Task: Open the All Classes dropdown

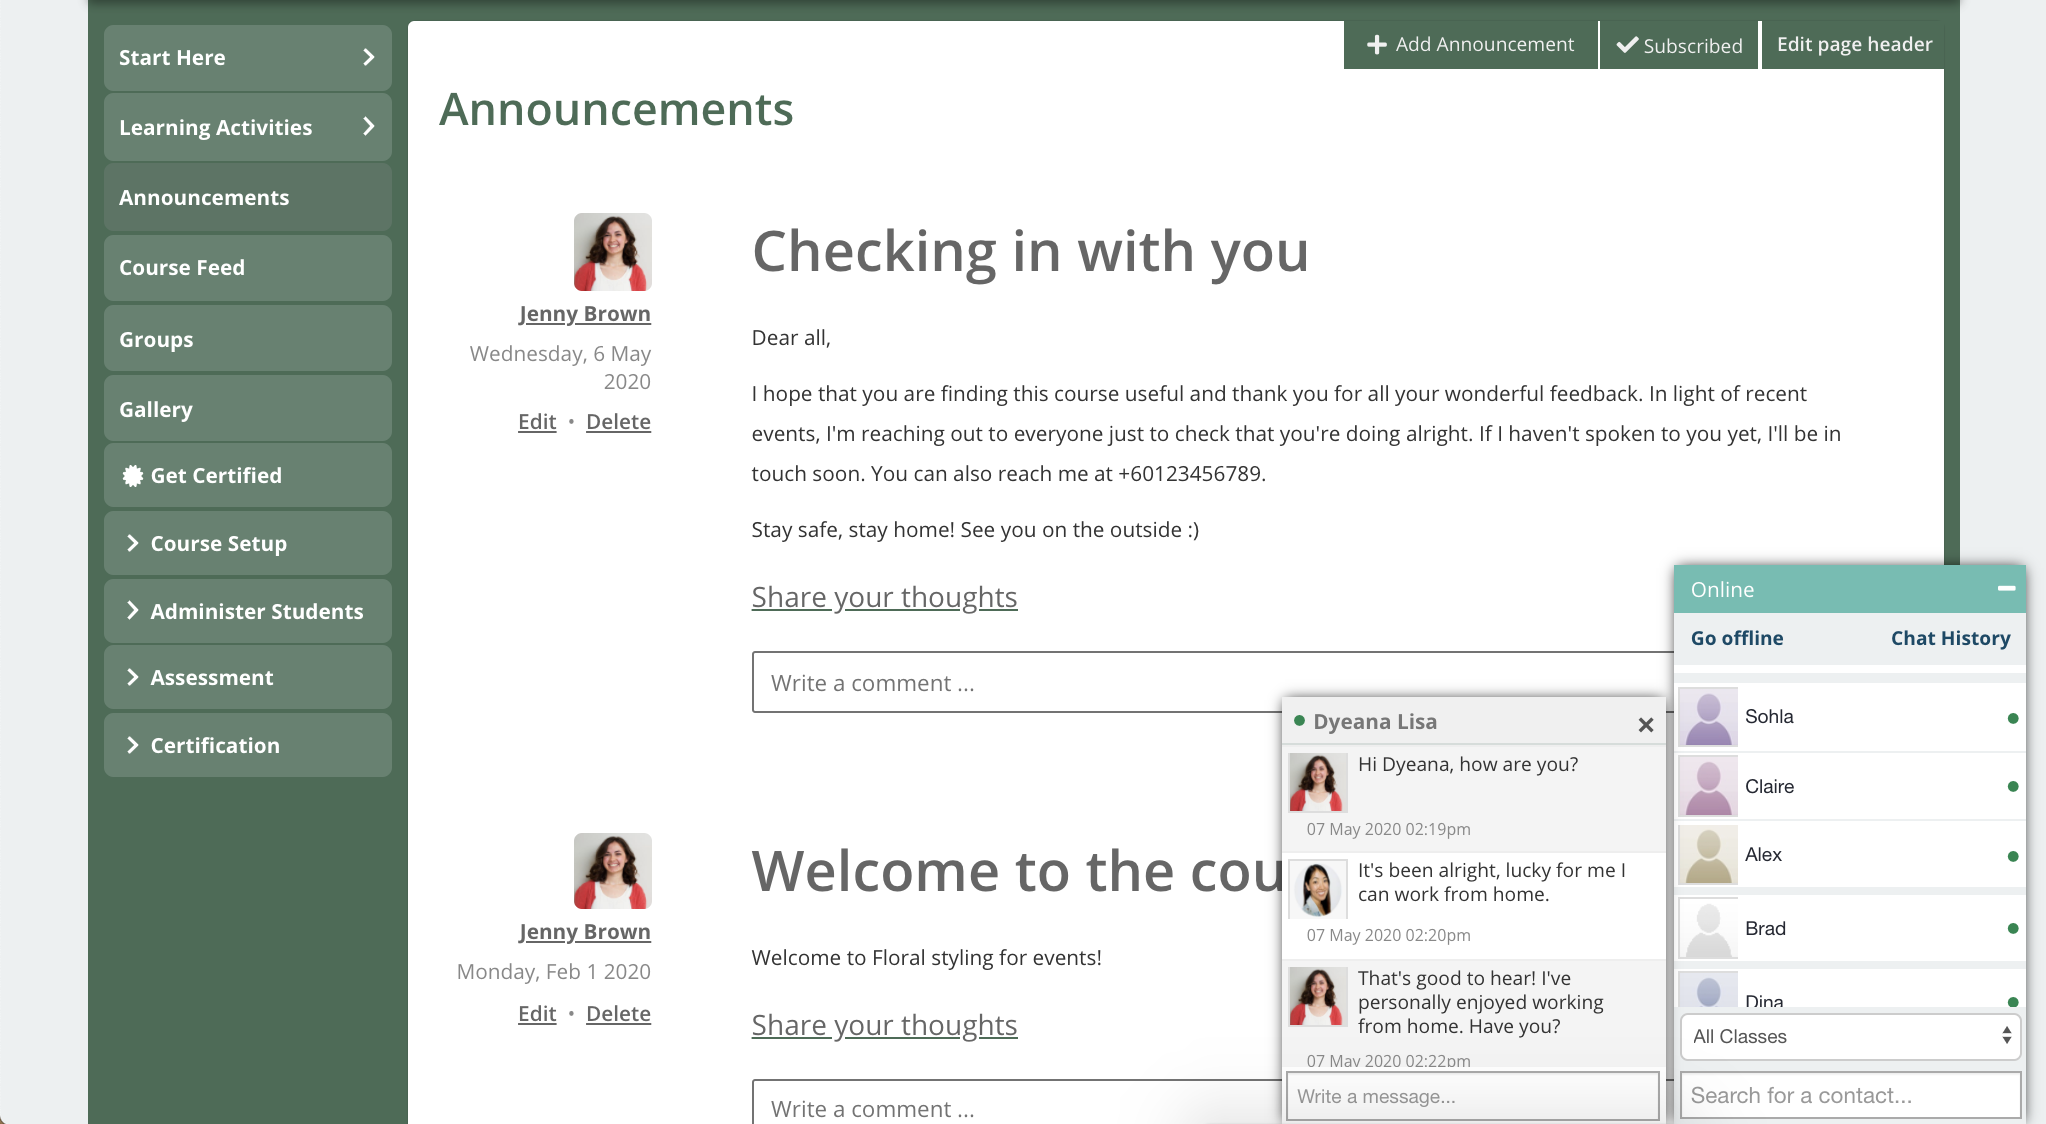Action: (x=1850, y=1036)
